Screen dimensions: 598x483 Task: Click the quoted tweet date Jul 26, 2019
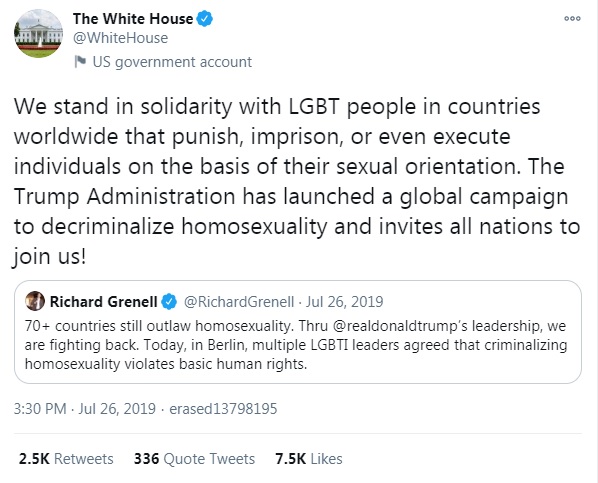(344, 302)
